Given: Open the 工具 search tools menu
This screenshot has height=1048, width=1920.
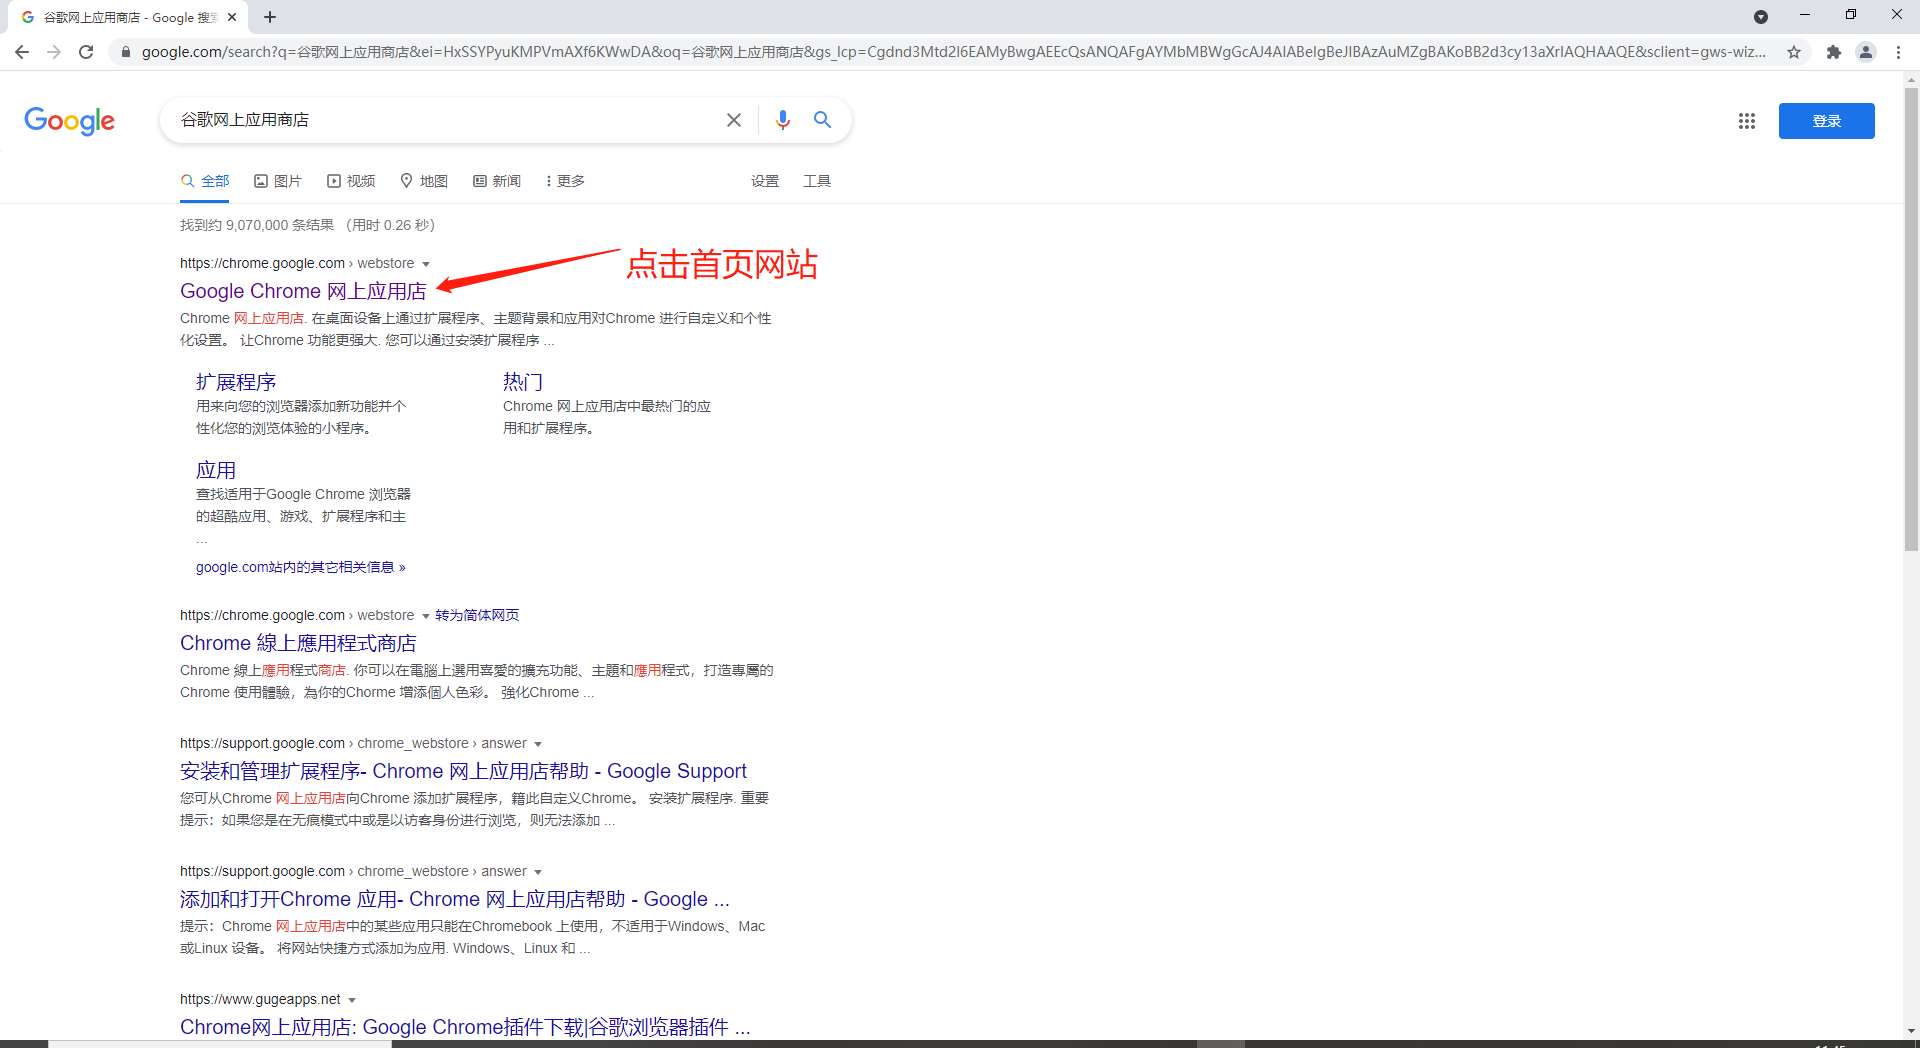Looking at the screenshot, I should pyautogui.click(x=816, y=181).
